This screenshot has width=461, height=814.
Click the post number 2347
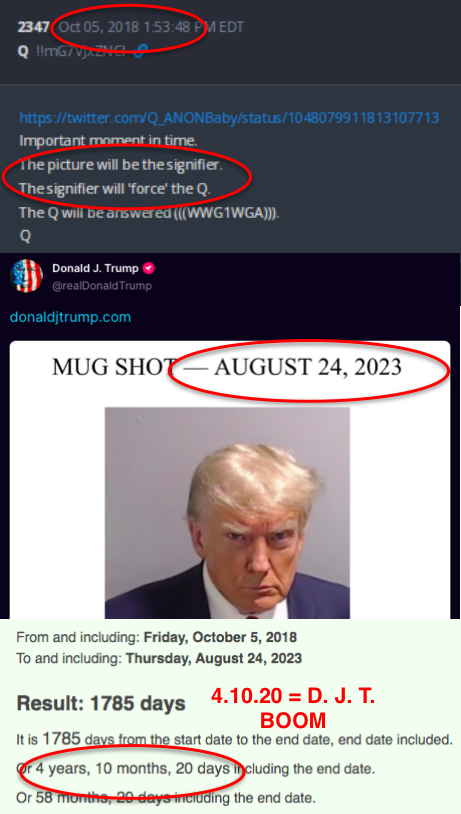click(33, 27)
